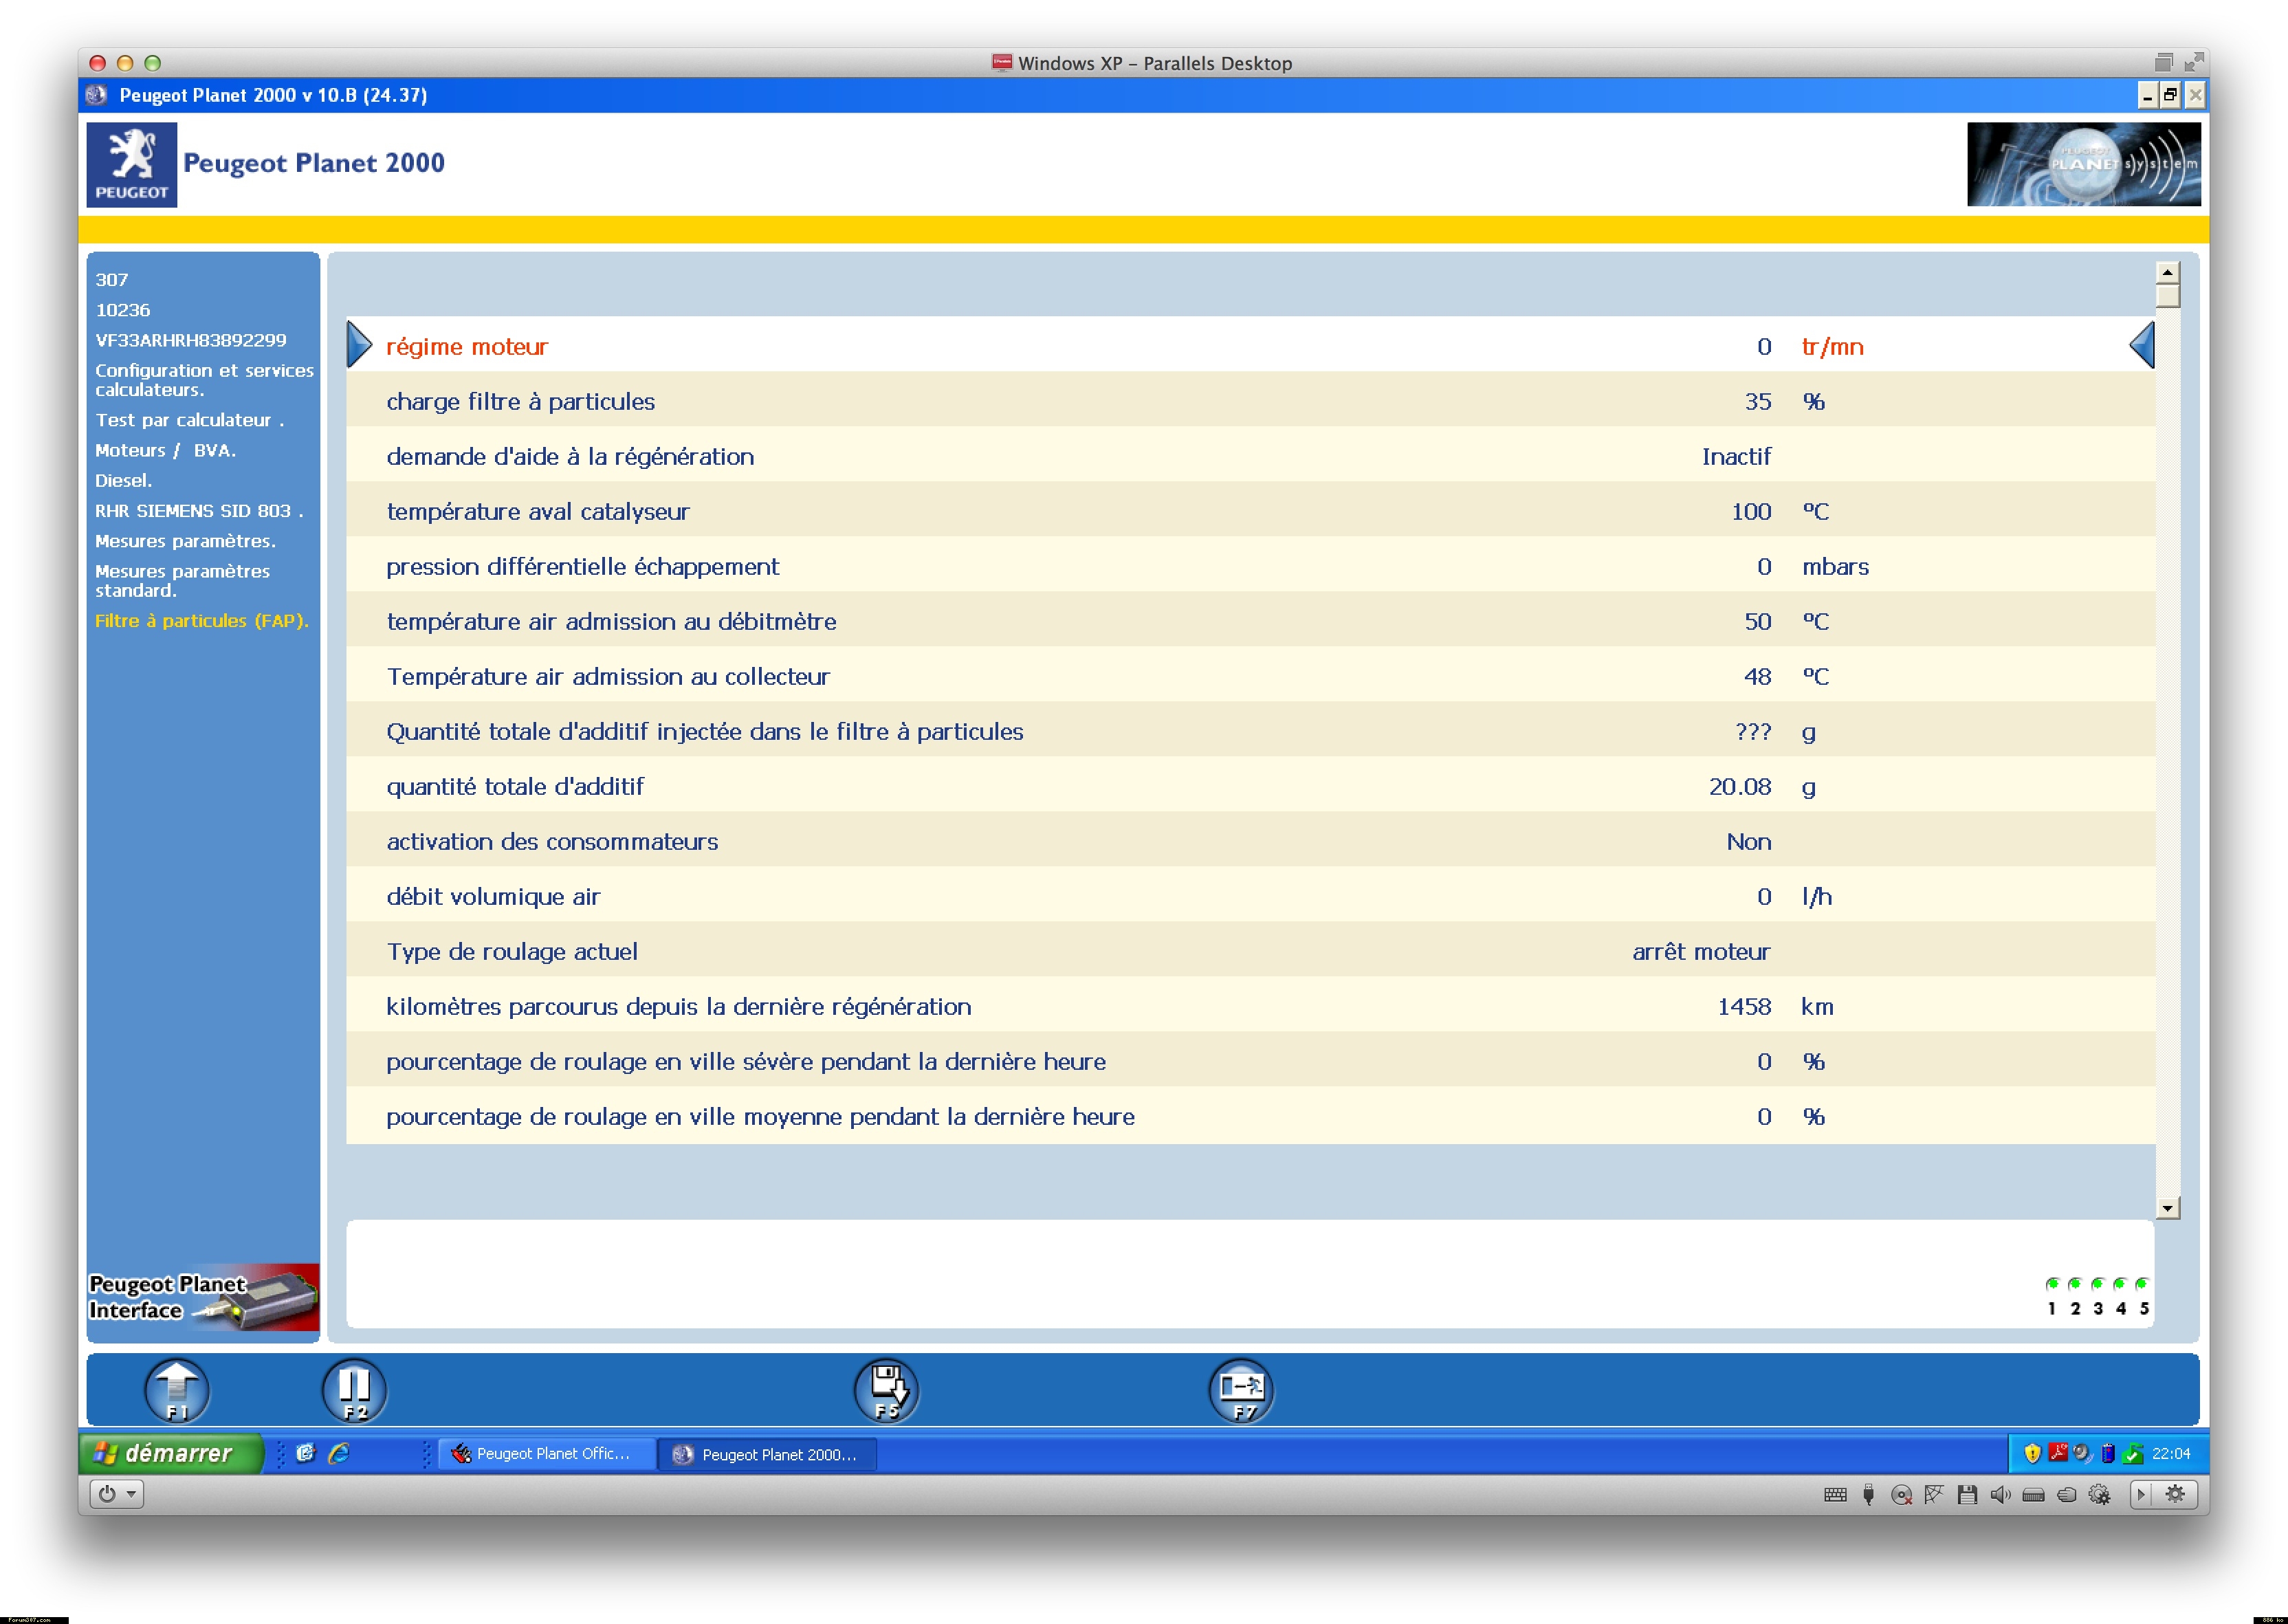Click the blue right-pointing arrow beside régime moteur
2288x1624 pixels.
coord(359,345)
